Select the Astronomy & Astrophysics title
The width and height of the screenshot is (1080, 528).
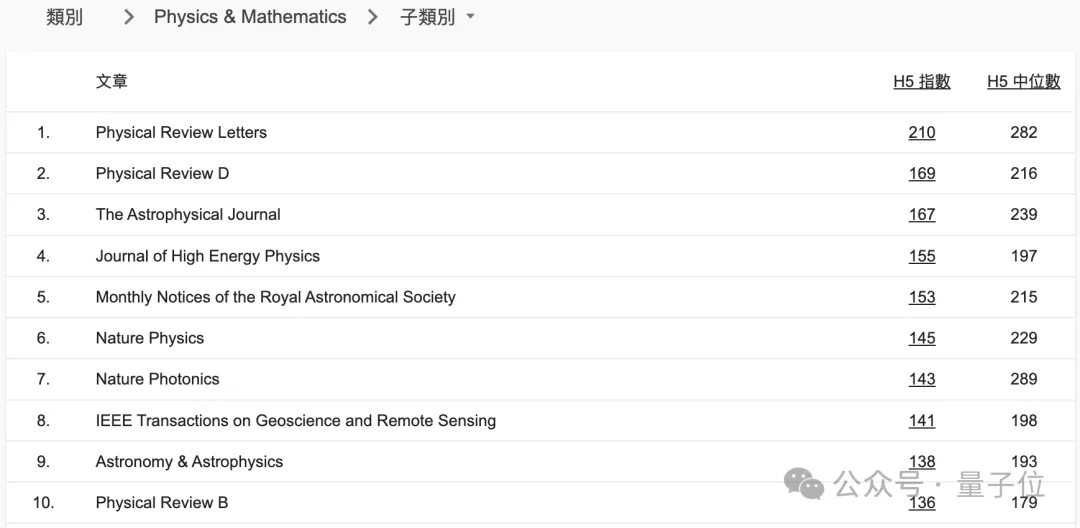(189, 462)
